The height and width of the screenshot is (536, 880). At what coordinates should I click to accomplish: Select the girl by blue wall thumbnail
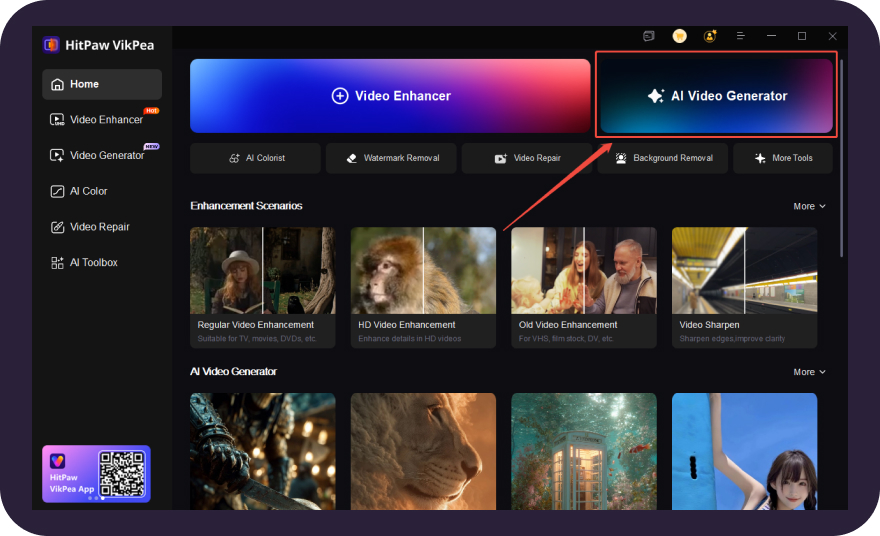(744, 451)
